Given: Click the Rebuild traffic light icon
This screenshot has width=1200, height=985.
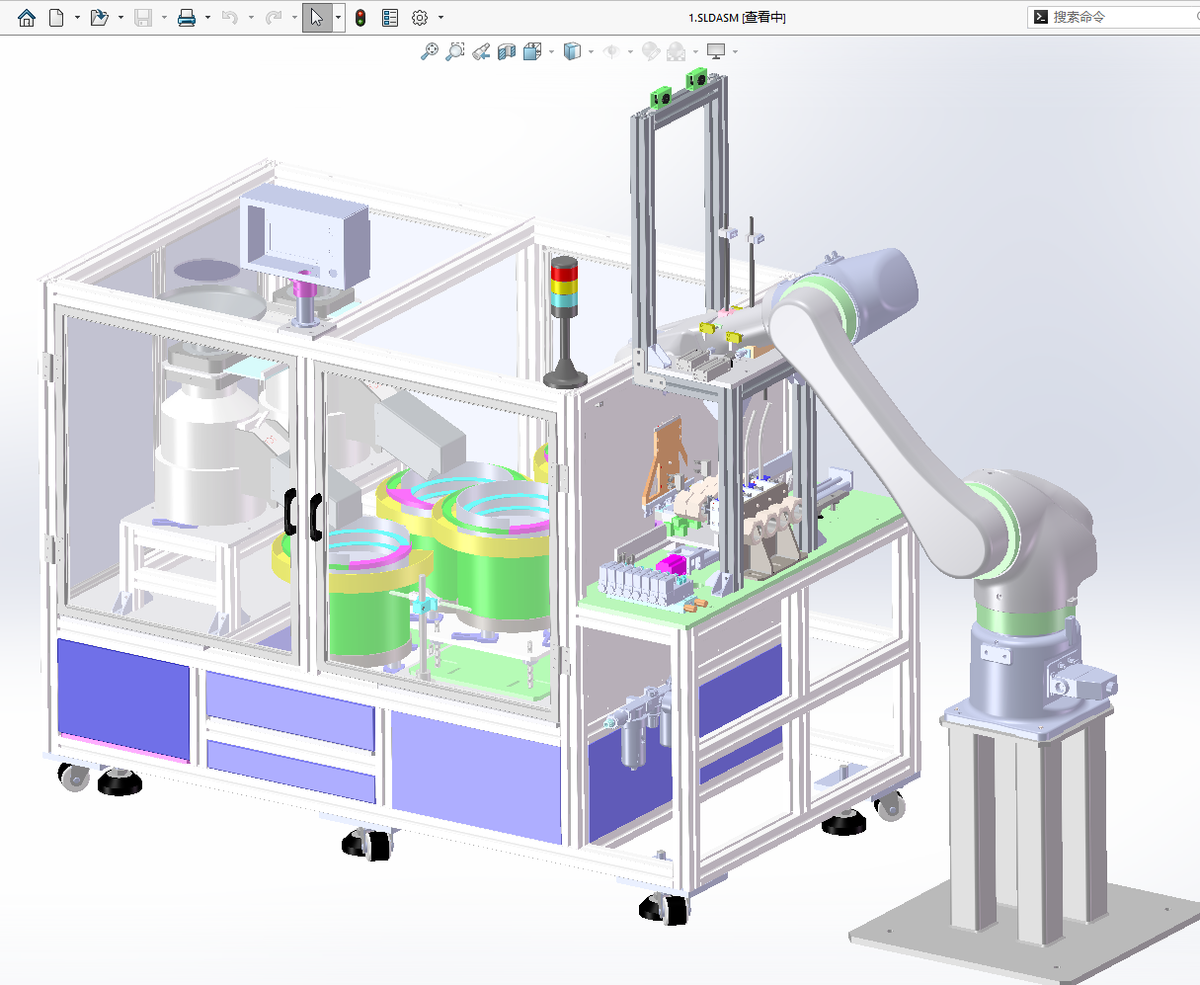Looking at the screenshot, I should point(360,17).
